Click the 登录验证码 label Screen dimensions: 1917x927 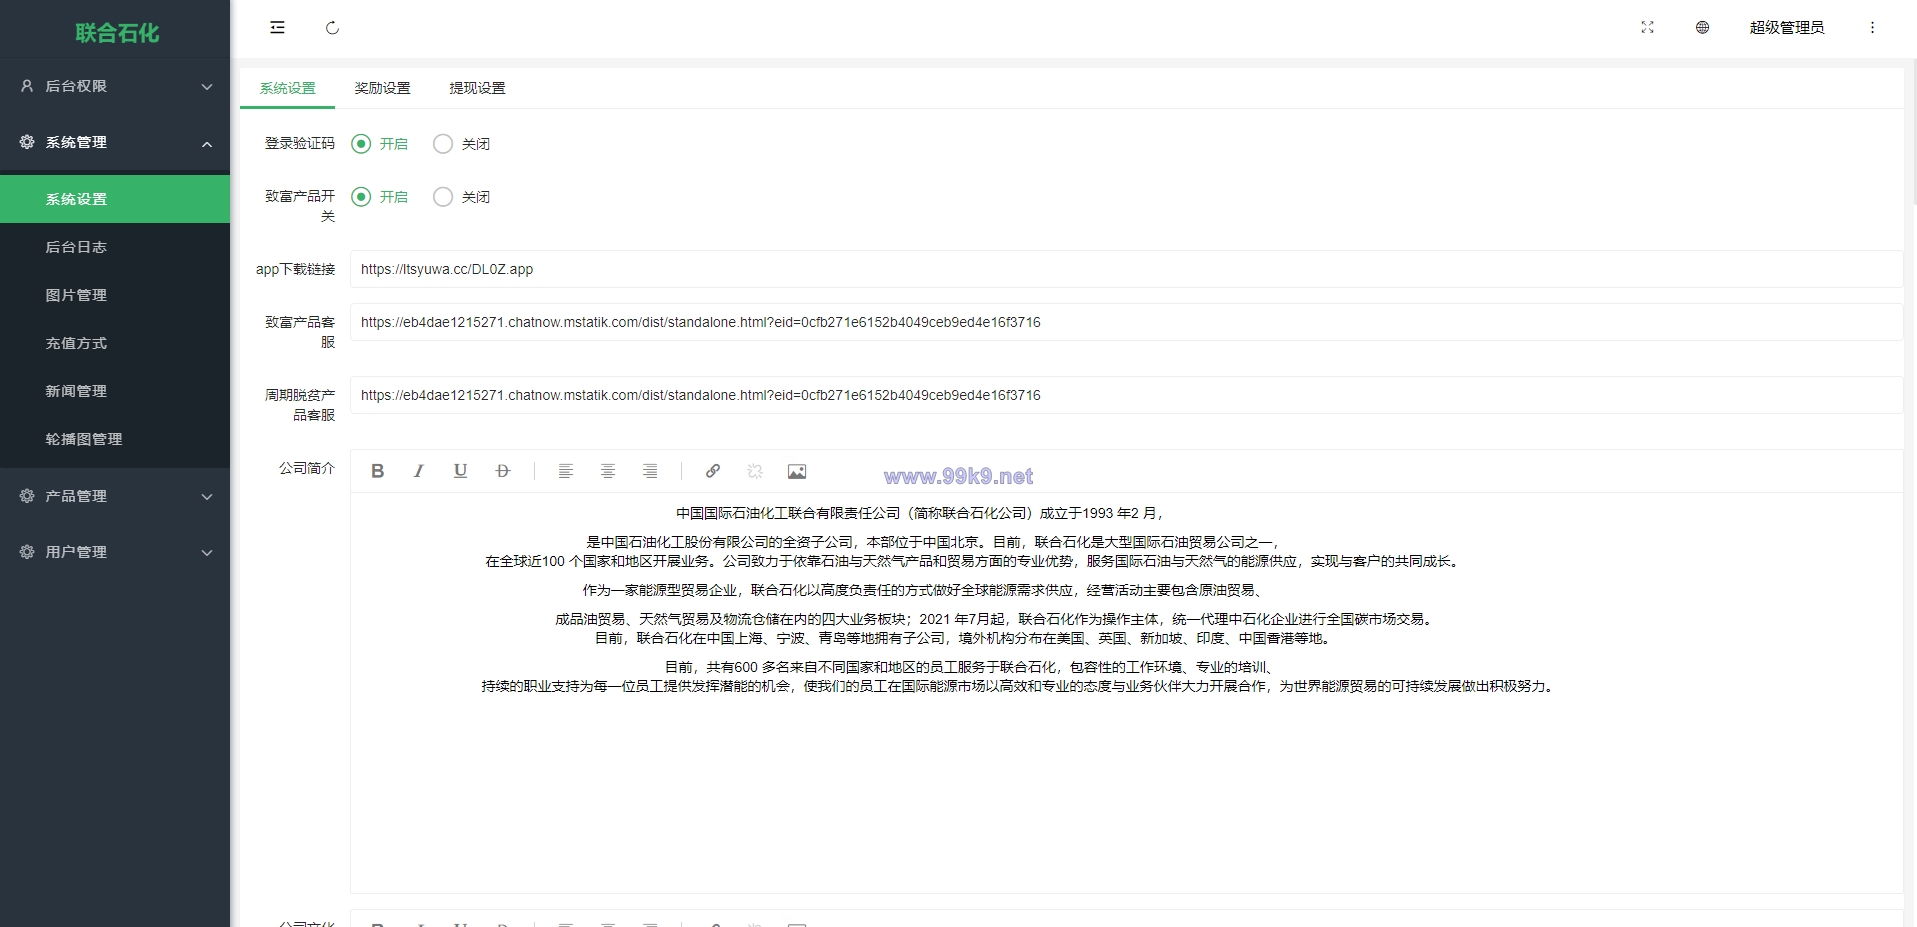coord(299,144)
